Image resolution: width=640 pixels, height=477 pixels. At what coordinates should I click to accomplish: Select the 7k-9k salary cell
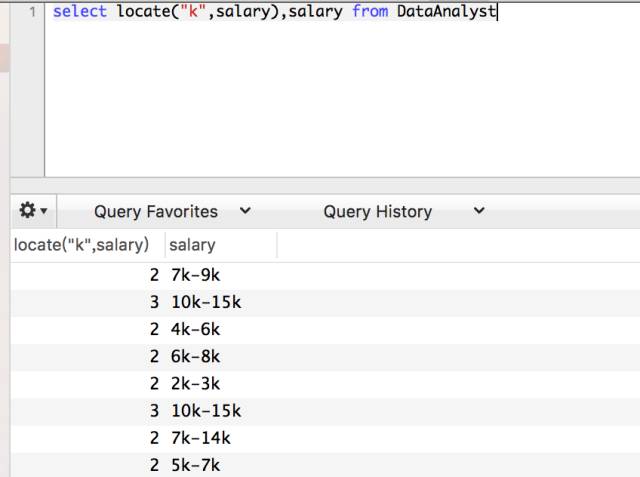click(196, 275)
